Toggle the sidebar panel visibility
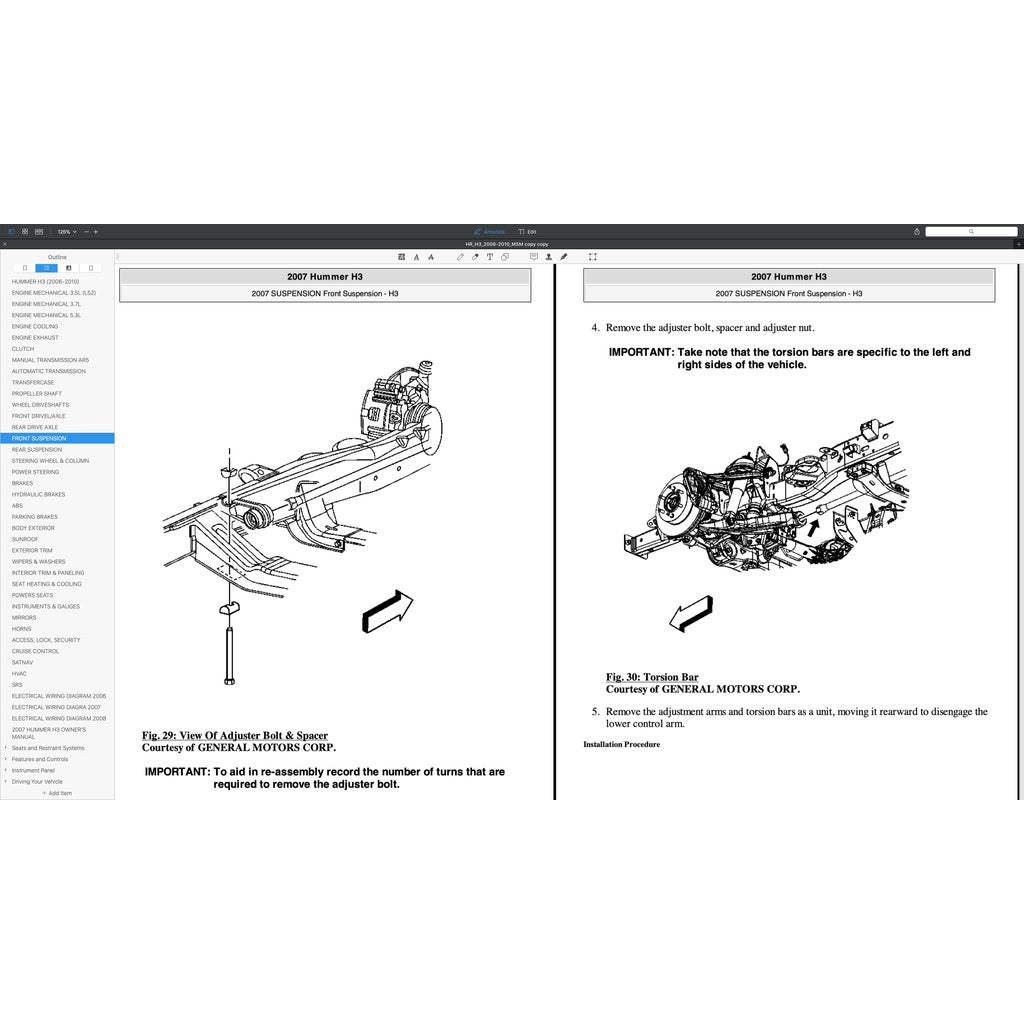 pyautogui.click(x=12, y=231)
